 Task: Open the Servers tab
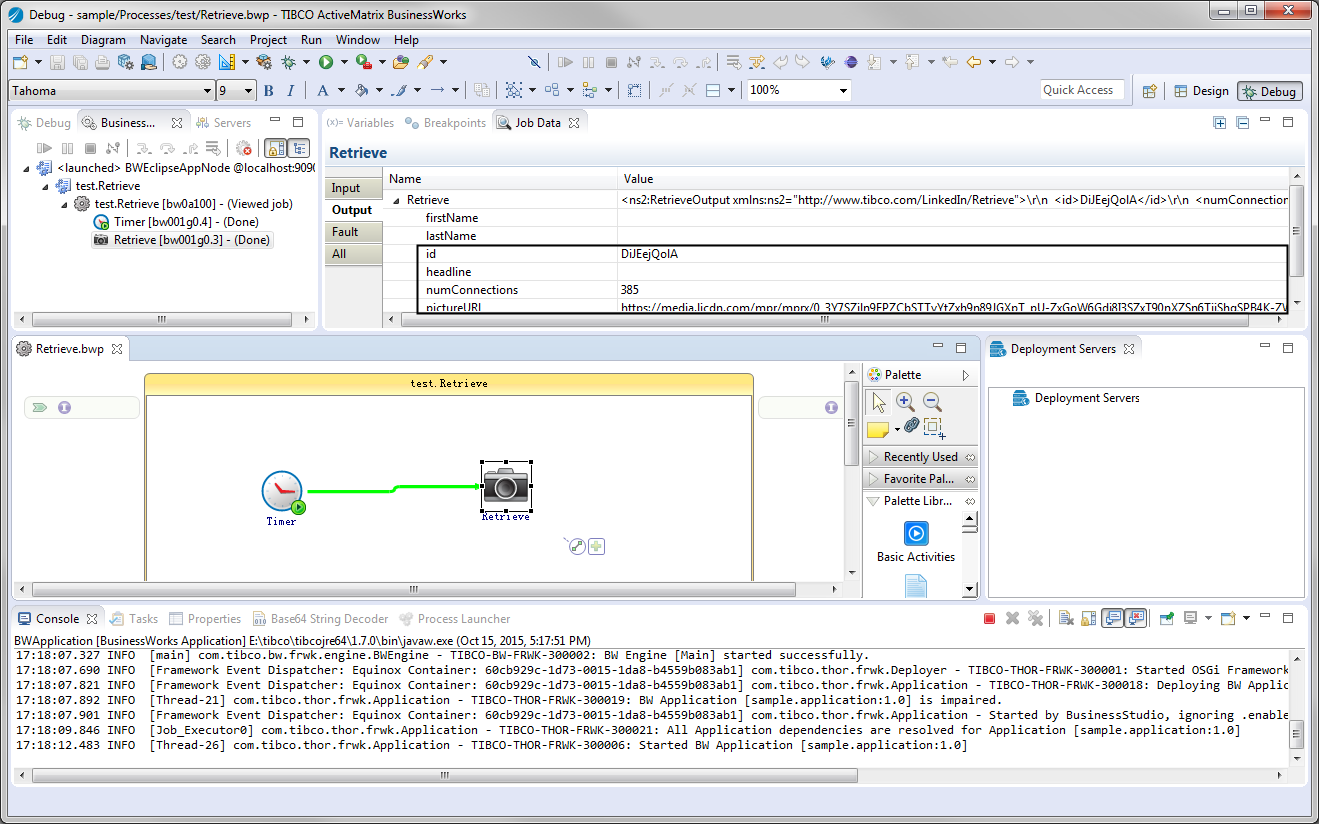(223, 123)
